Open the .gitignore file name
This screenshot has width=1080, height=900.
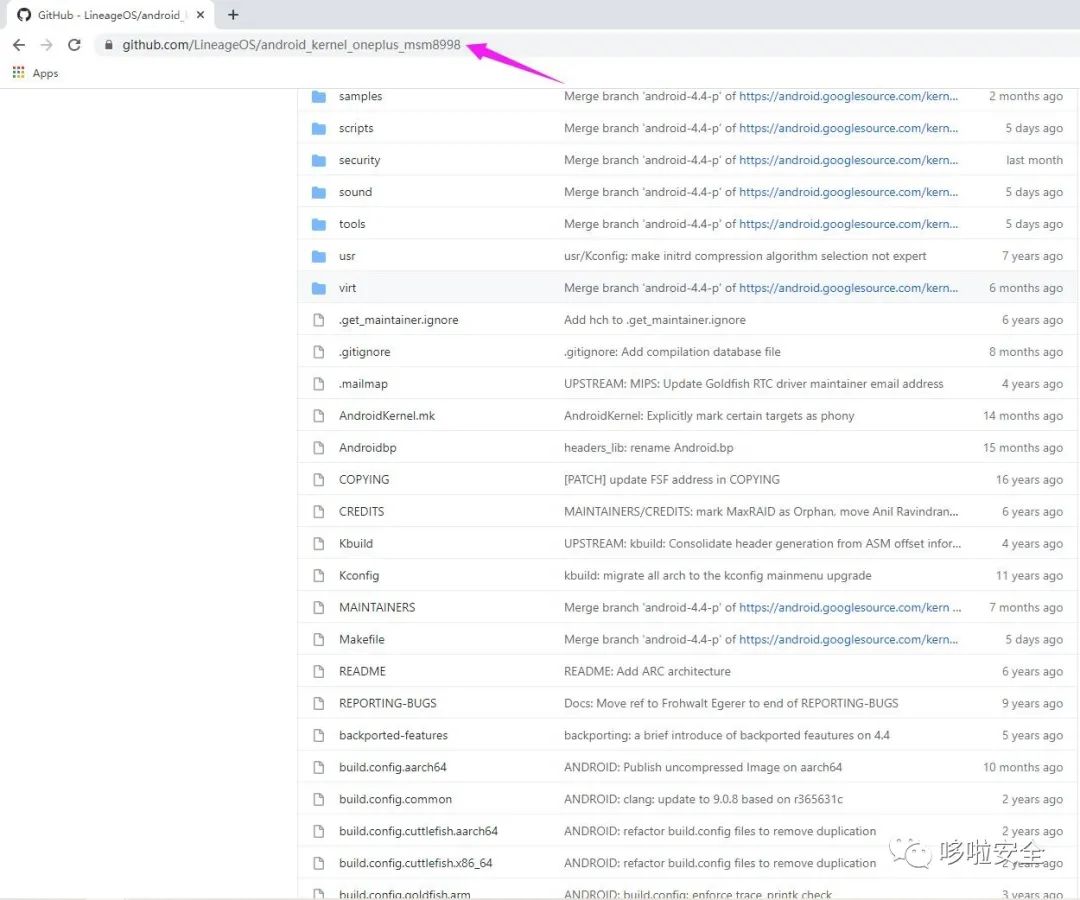tap(364, 352)
